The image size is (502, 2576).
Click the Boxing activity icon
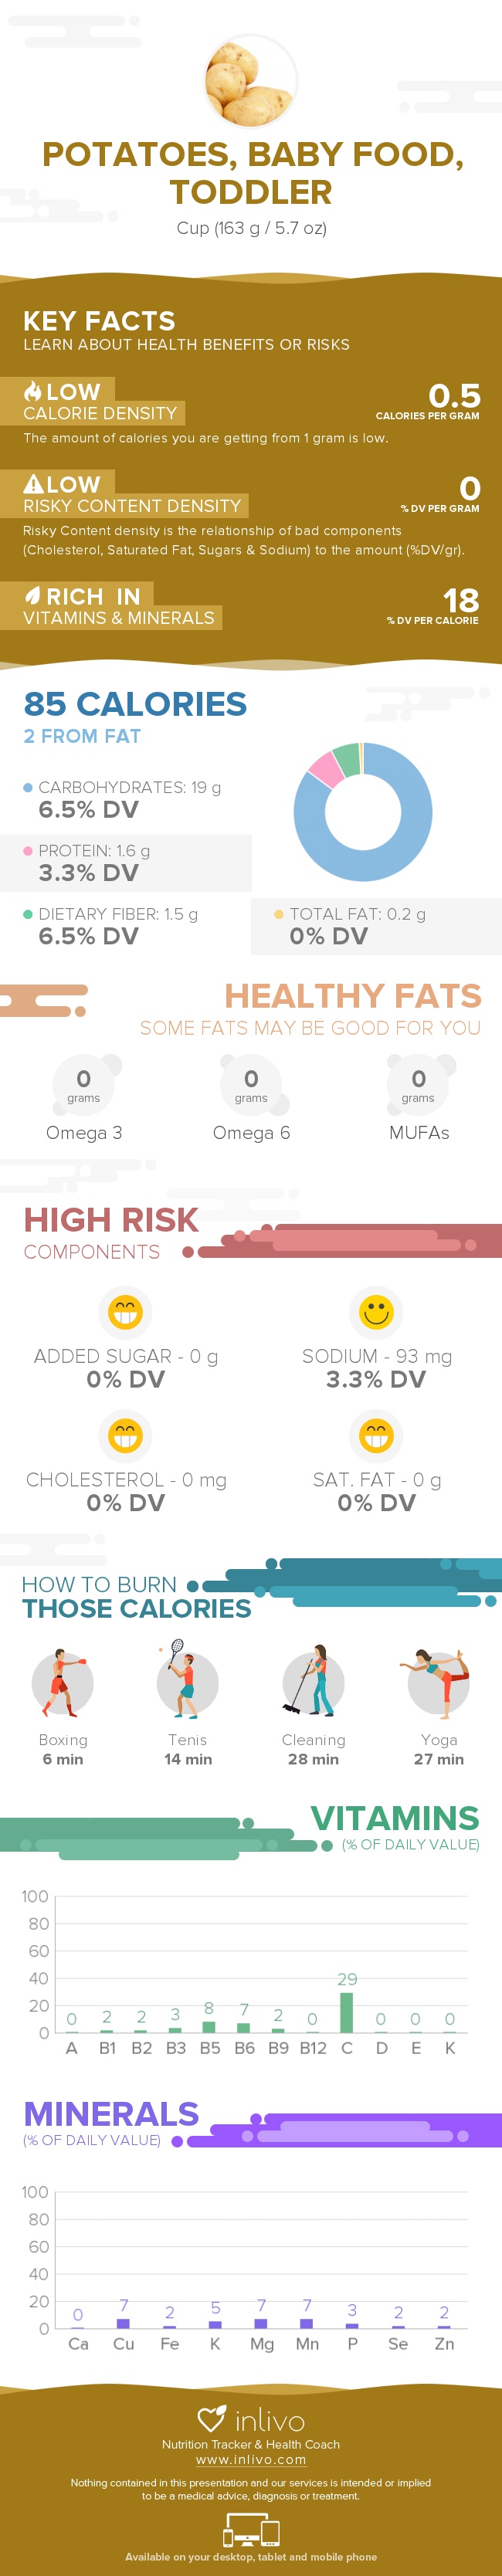62,1683
